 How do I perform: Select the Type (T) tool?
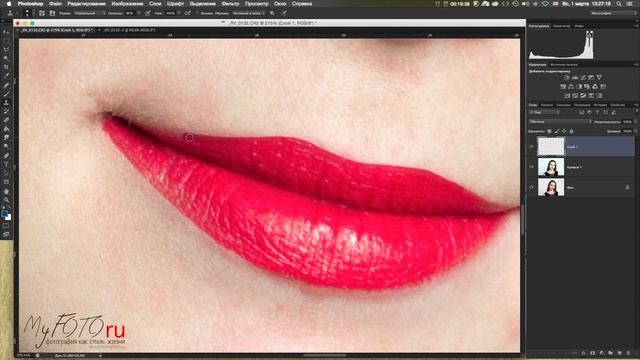(6, 164)
